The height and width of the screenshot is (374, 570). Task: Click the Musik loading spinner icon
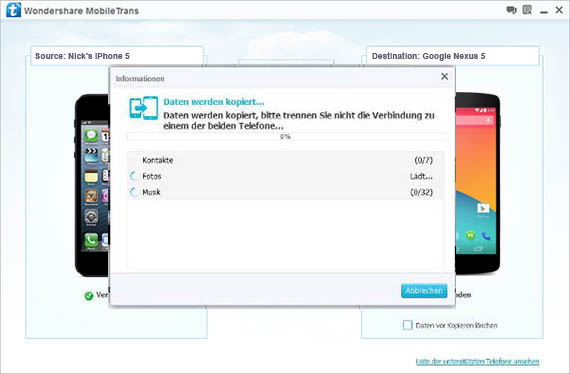pos(134,192)
